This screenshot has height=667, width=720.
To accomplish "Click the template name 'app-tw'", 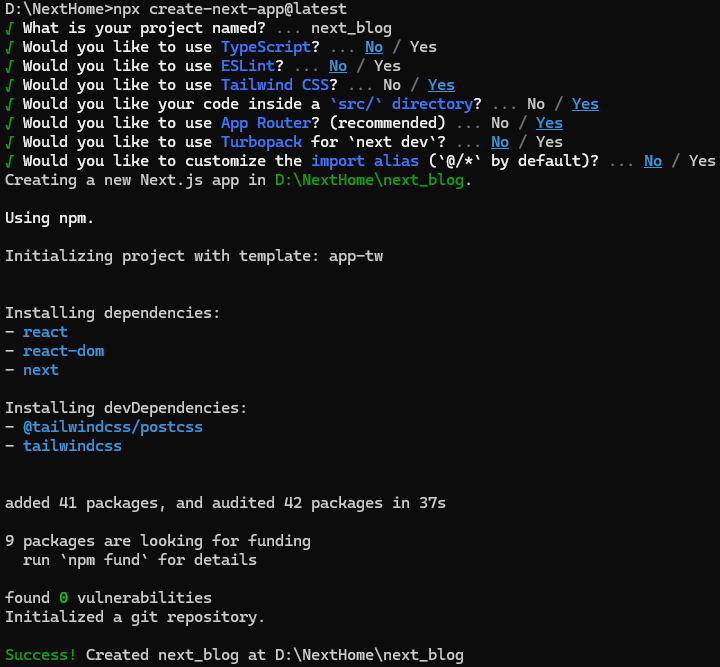I will (x=356, y=256).
